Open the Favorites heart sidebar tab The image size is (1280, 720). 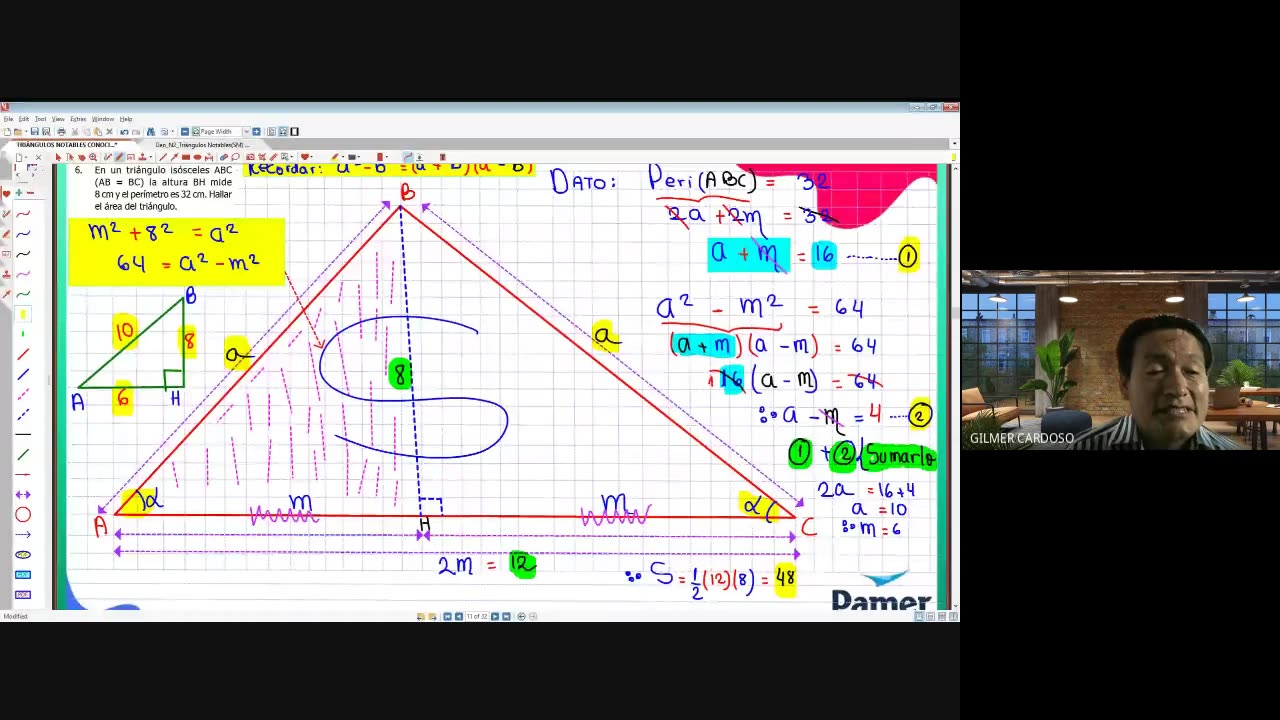pyautogui.click(x=7, y=193)
